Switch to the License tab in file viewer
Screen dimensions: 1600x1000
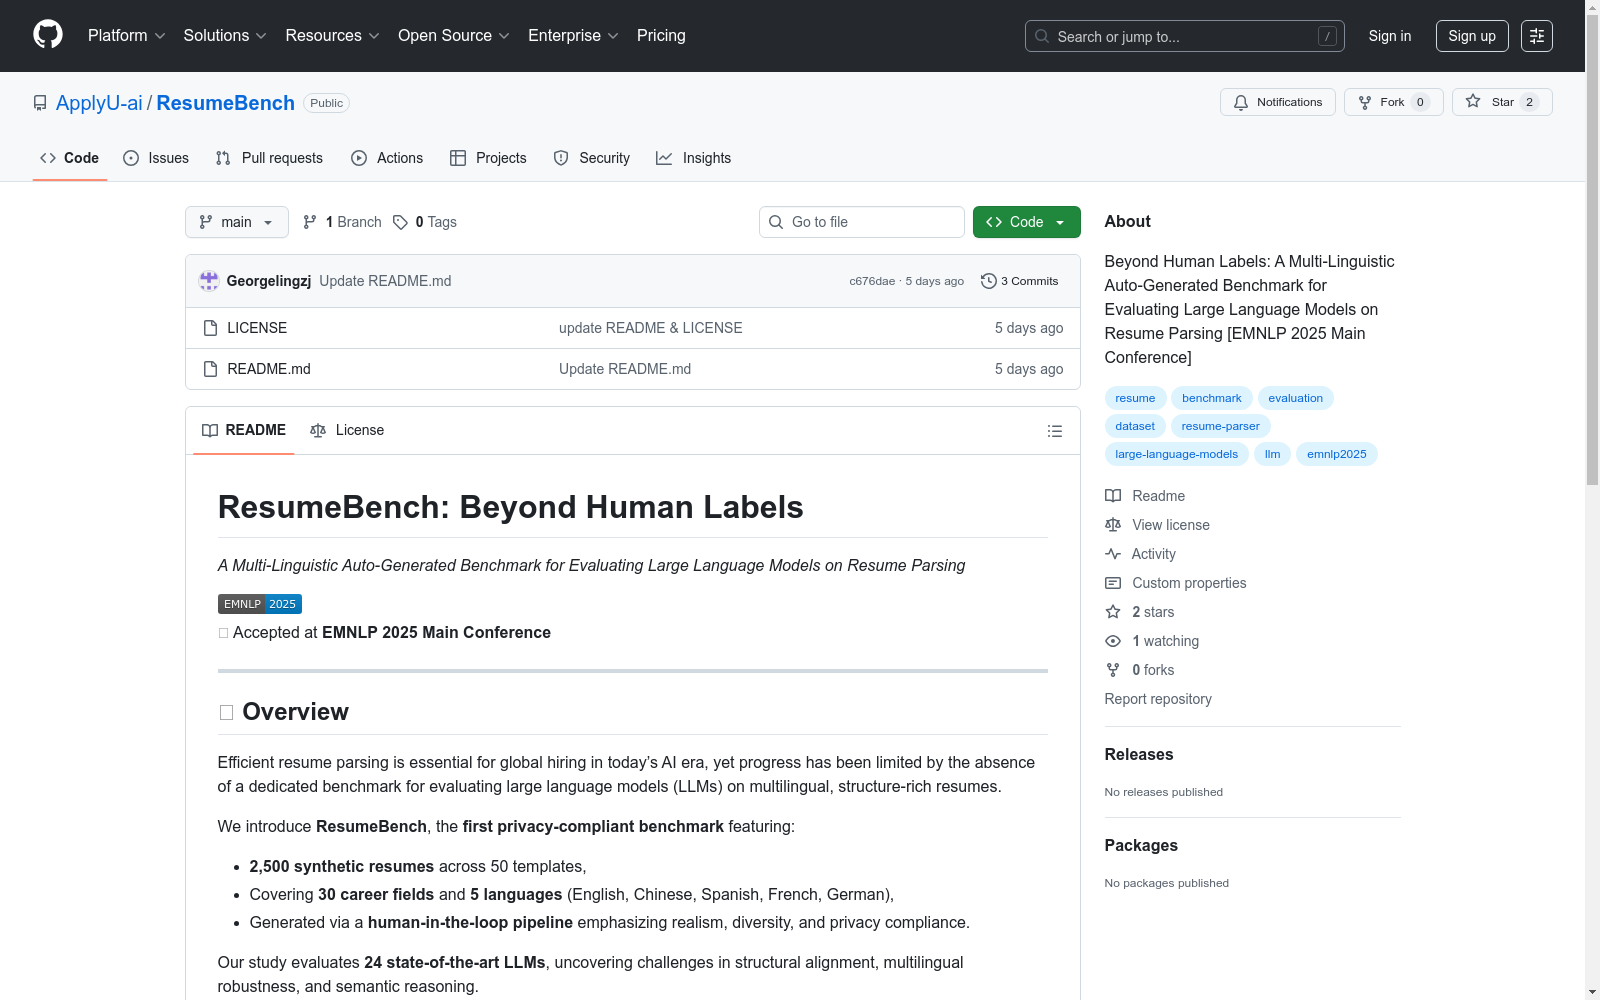click(x=347, y=430)
